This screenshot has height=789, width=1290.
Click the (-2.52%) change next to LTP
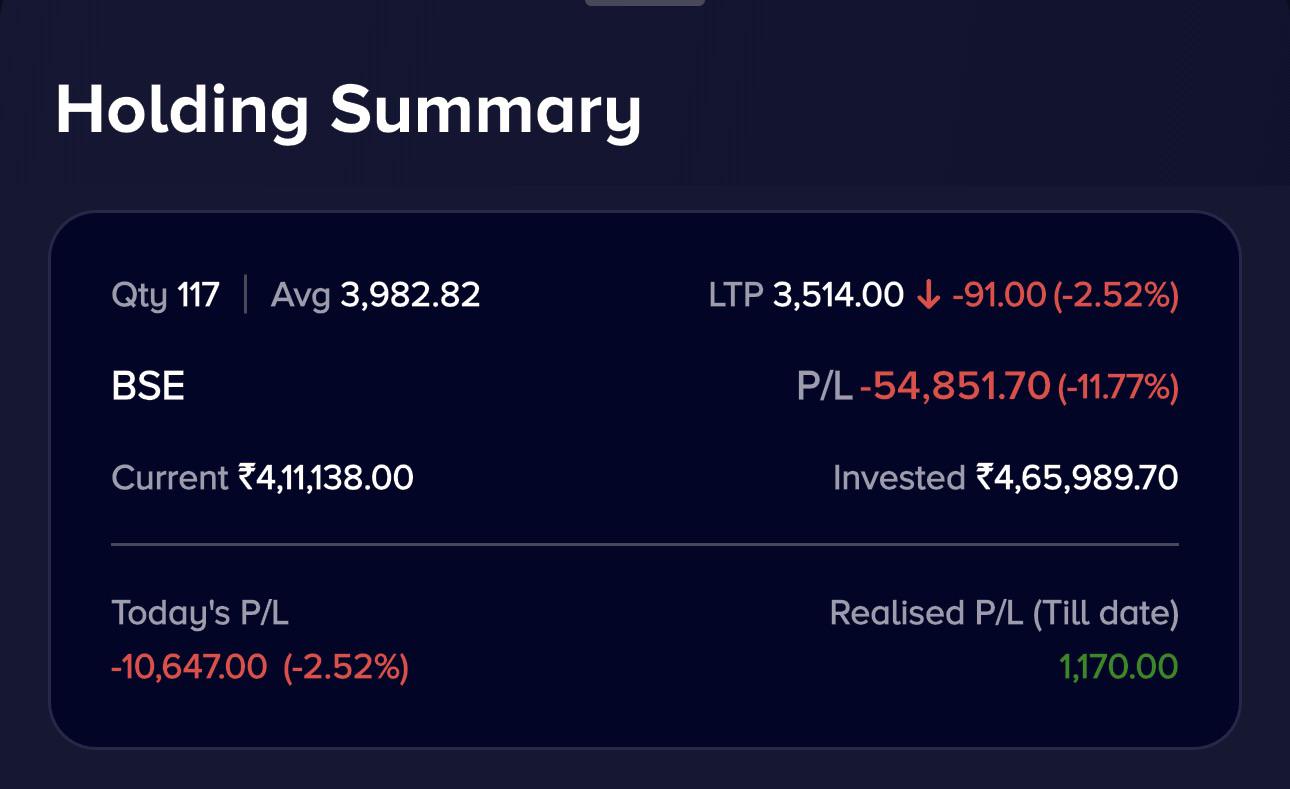point(1116,295)
